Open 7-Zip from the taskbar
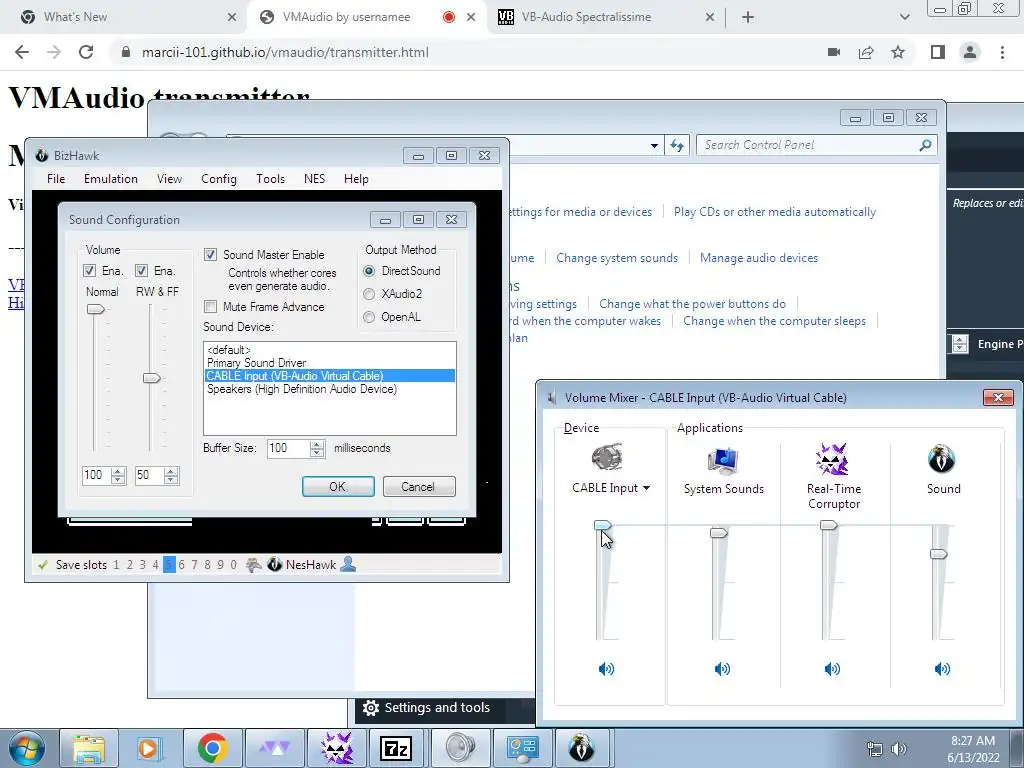The width and height of the screenshot is (1024, 768). (396, 748)
